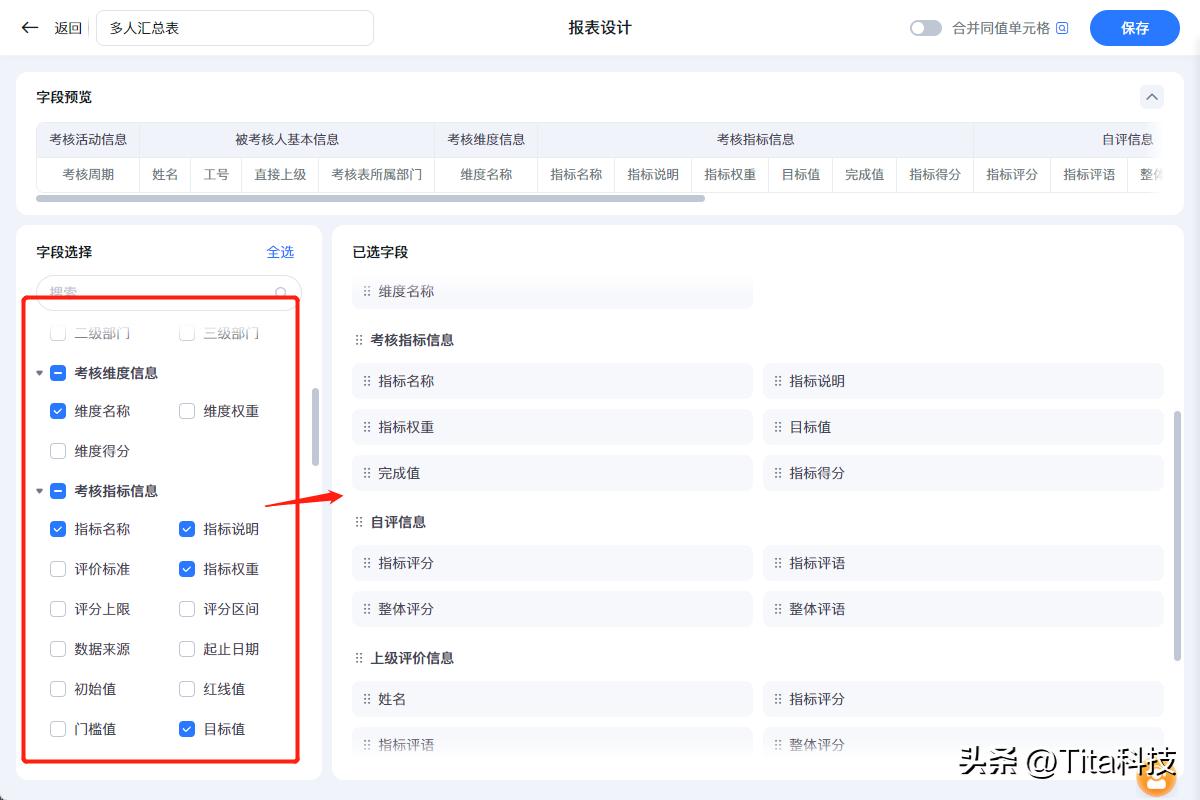Check the 起止日期 checkbox
Image resolution: width=1200 pixels, height=800 pixels.
pyautogui.click(x=187, y=649)
